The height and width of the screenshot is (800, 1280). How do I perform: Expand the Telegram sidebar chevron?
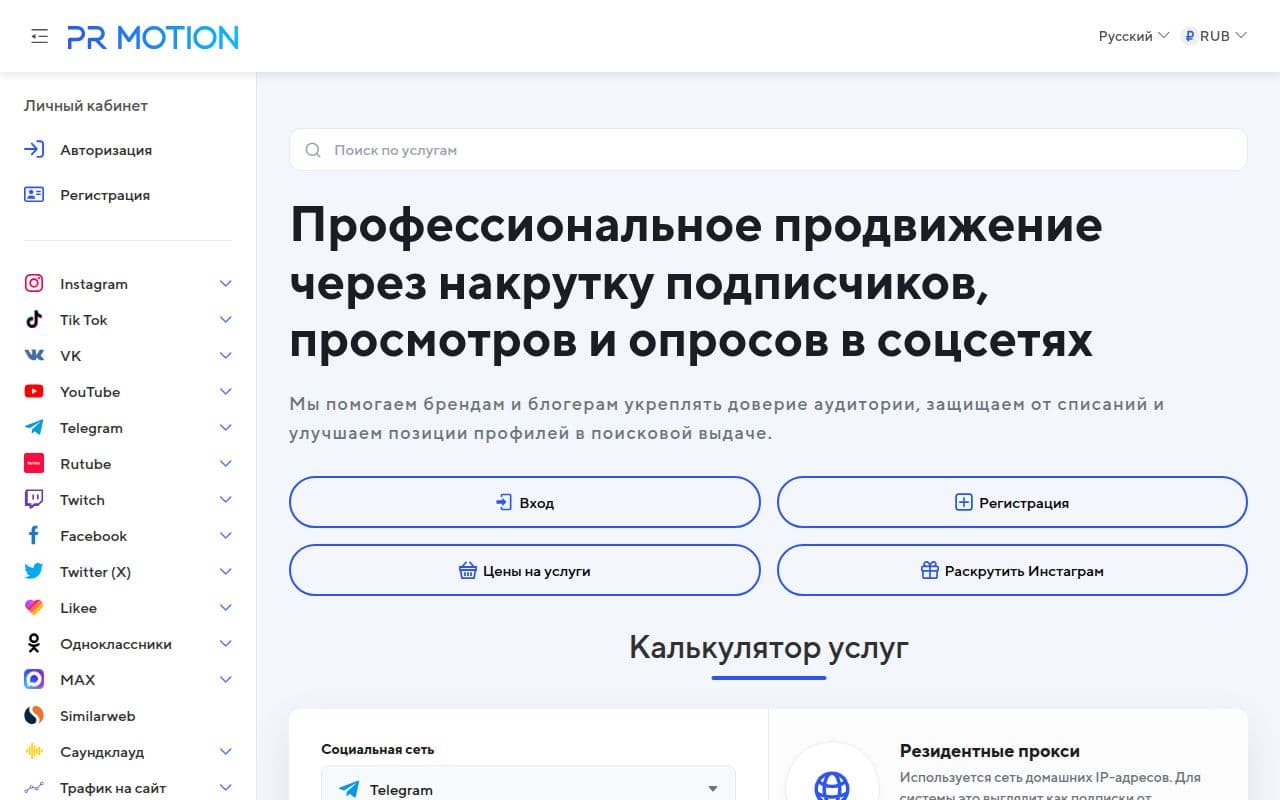point(226,428)
